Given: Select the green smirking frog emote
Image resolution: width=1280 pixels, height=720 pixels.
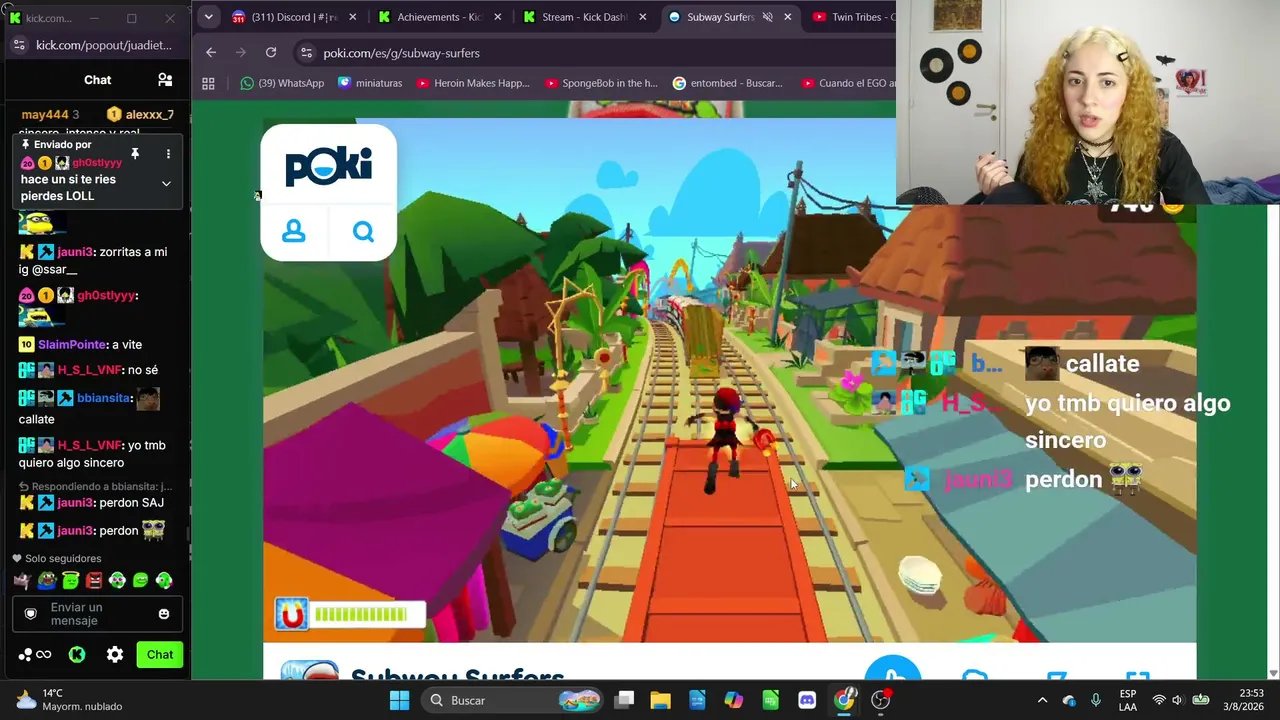Looking at the screenshot, I should (x=141, y=580).
